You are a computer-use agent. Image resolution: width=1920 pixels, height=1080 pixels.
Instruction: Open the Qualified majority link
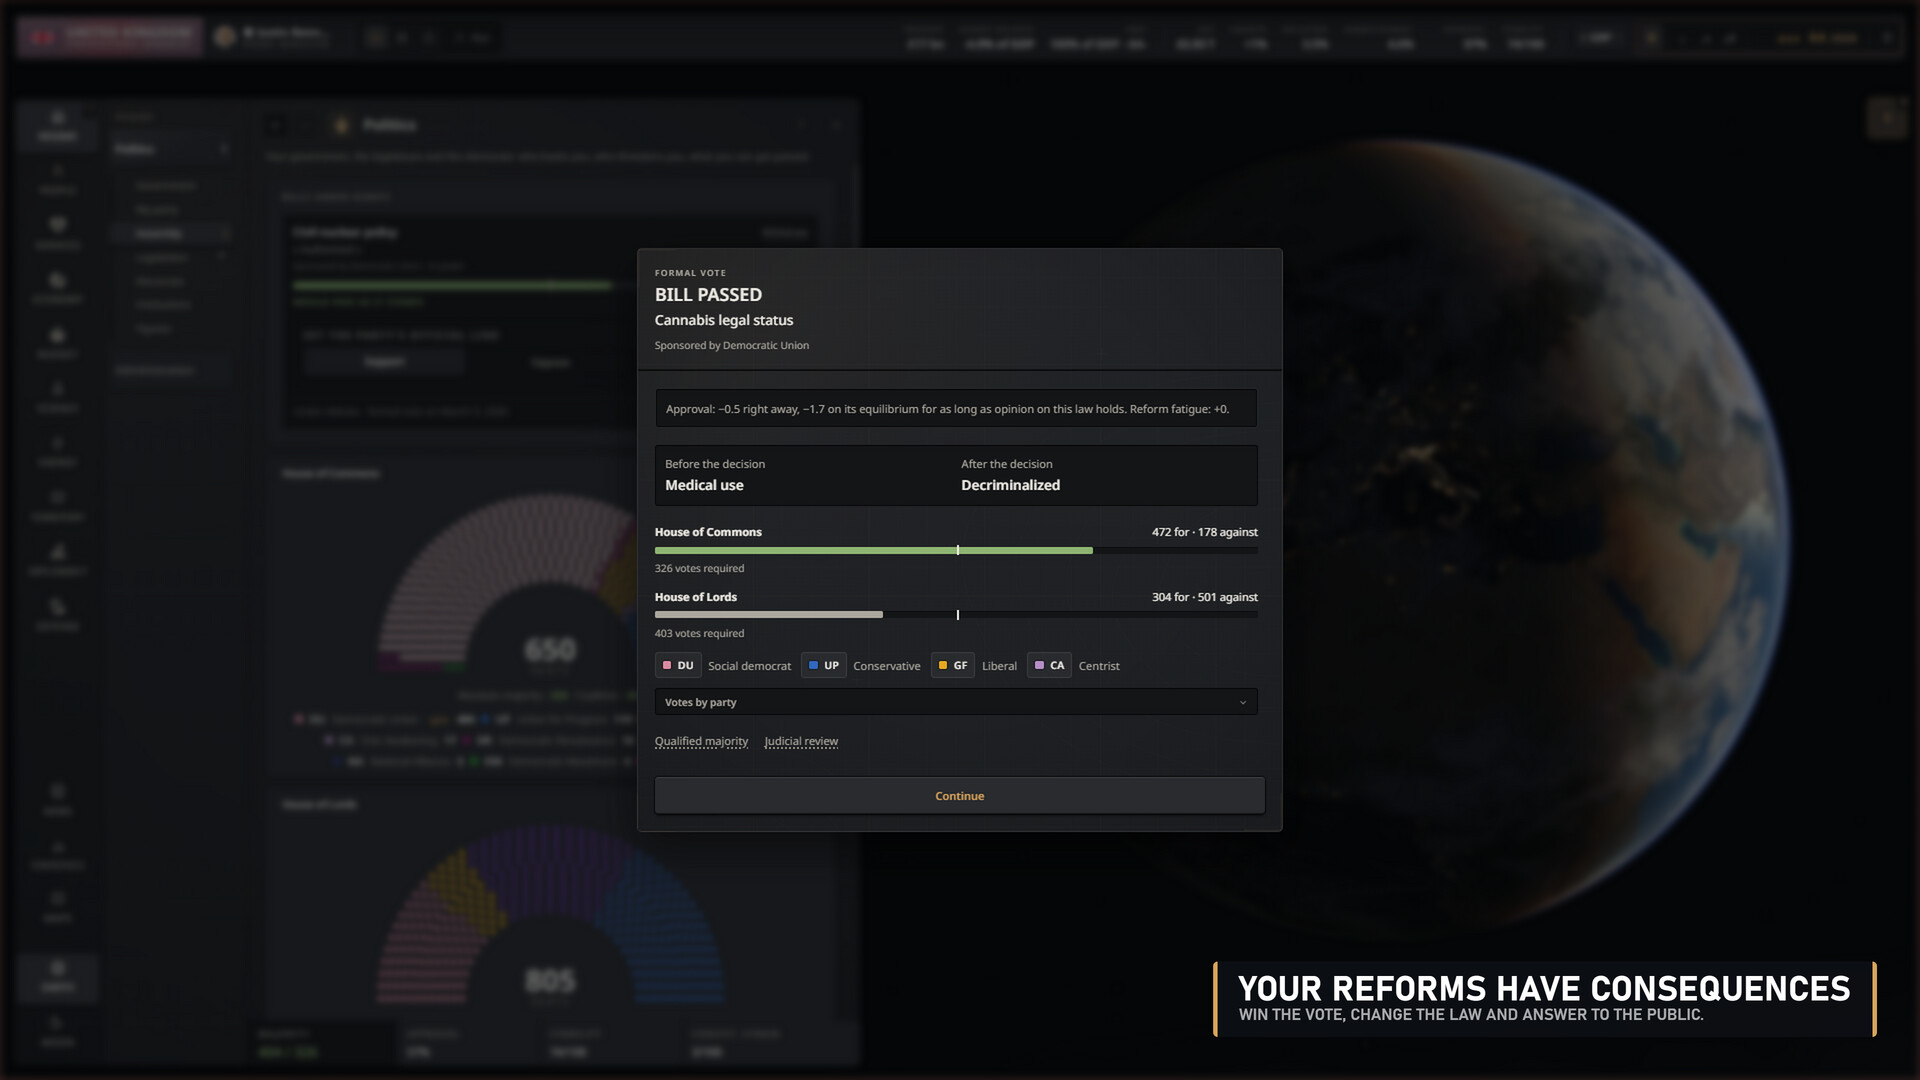click(701, 742)
